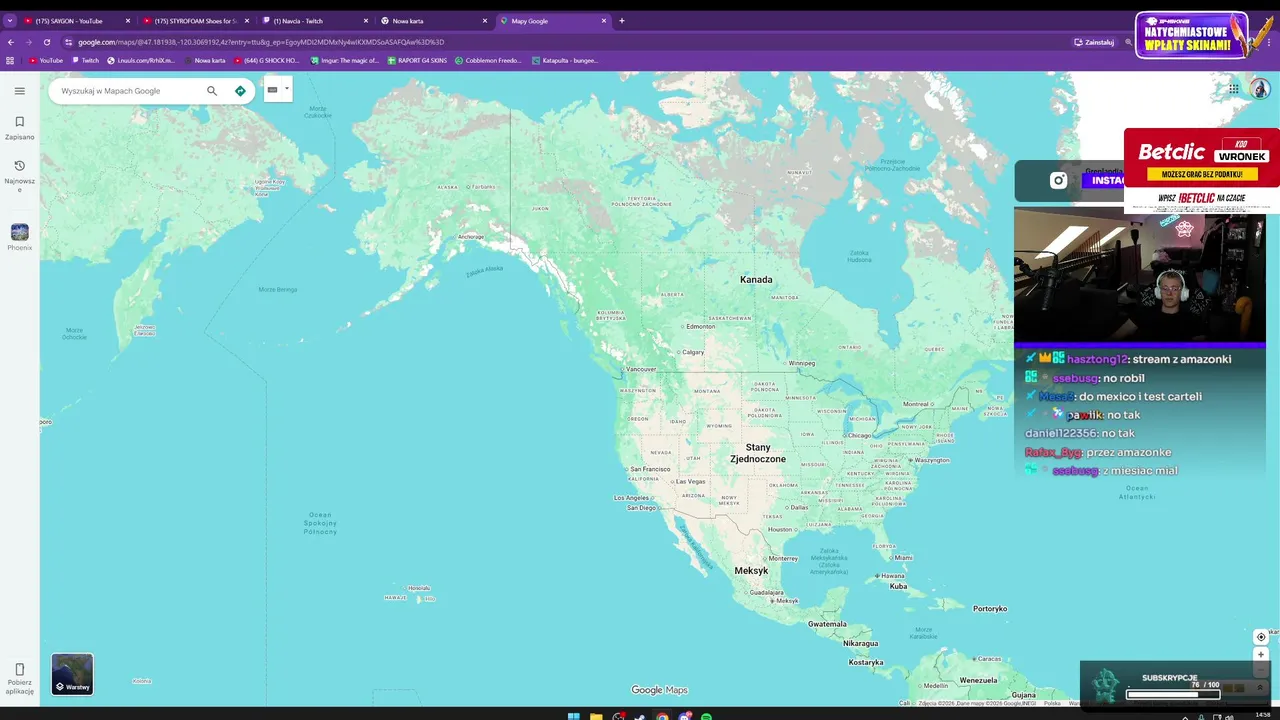Click the Meksyk country label

[751, 571]
